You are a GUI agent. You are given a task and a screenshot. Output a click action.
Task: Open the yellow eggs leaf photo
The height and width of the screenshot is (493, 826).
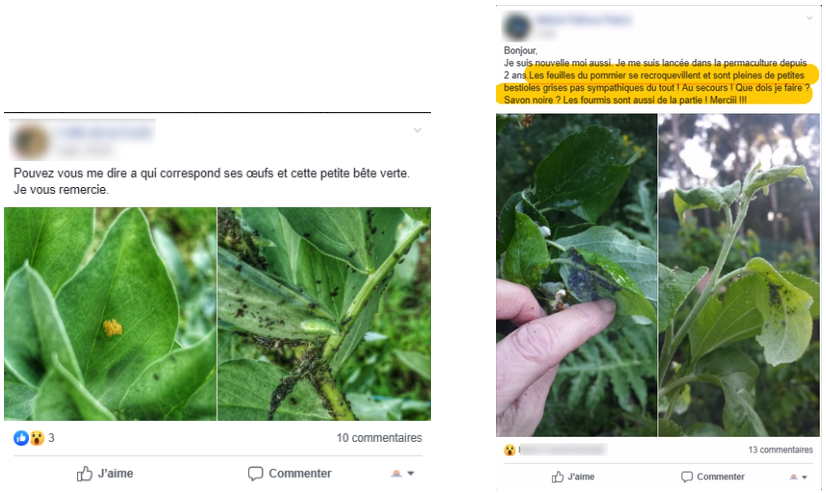(110, 314)
